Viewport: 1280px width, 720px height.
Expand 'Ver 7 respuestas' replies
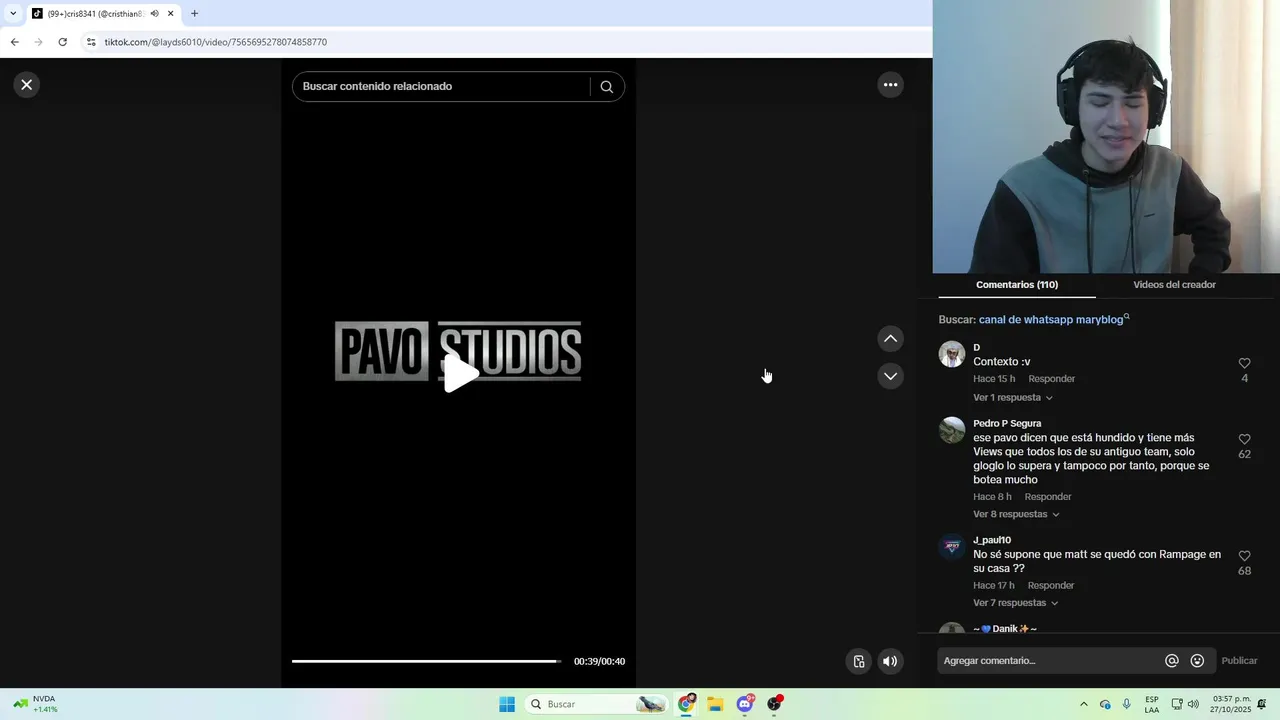tap(1015, 603)
